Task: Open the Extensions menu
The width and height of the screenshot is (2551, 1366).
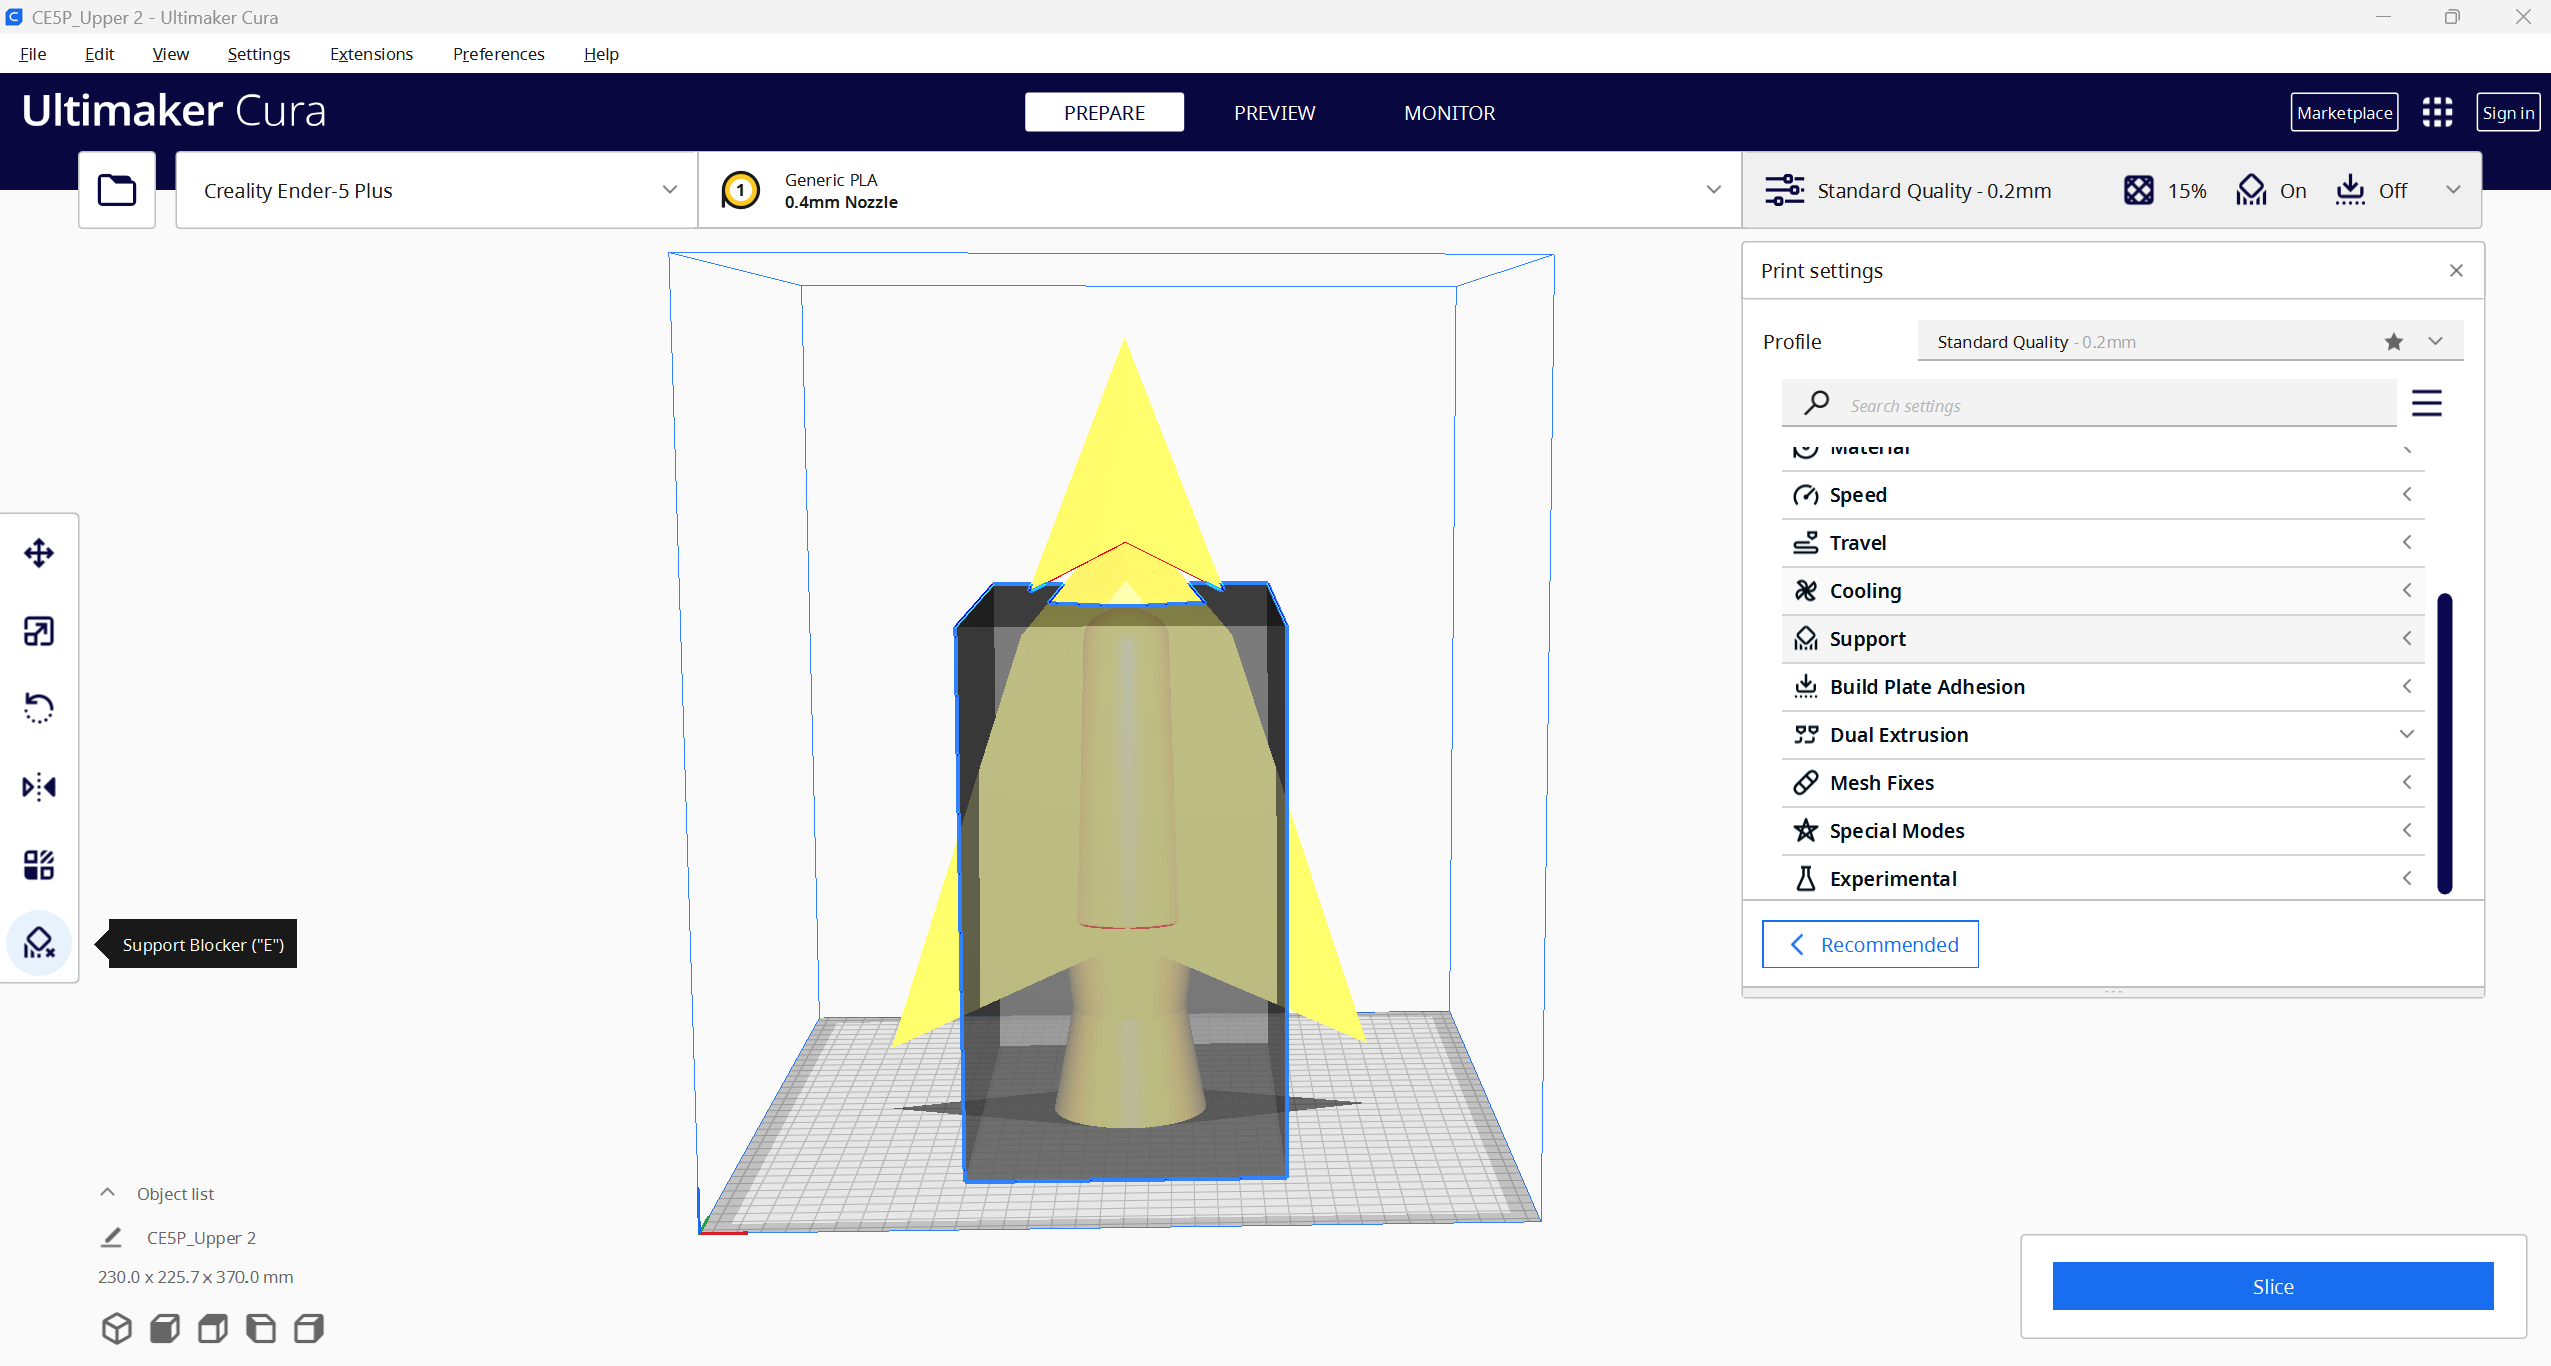Action: coord(371,54)
